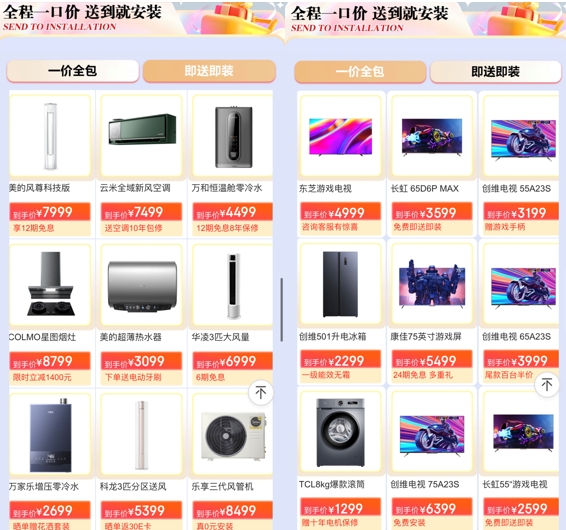Open 美的超薄热水器 product image
The height and width of the screenshot is (530, 566).
(x=142, y=285)
